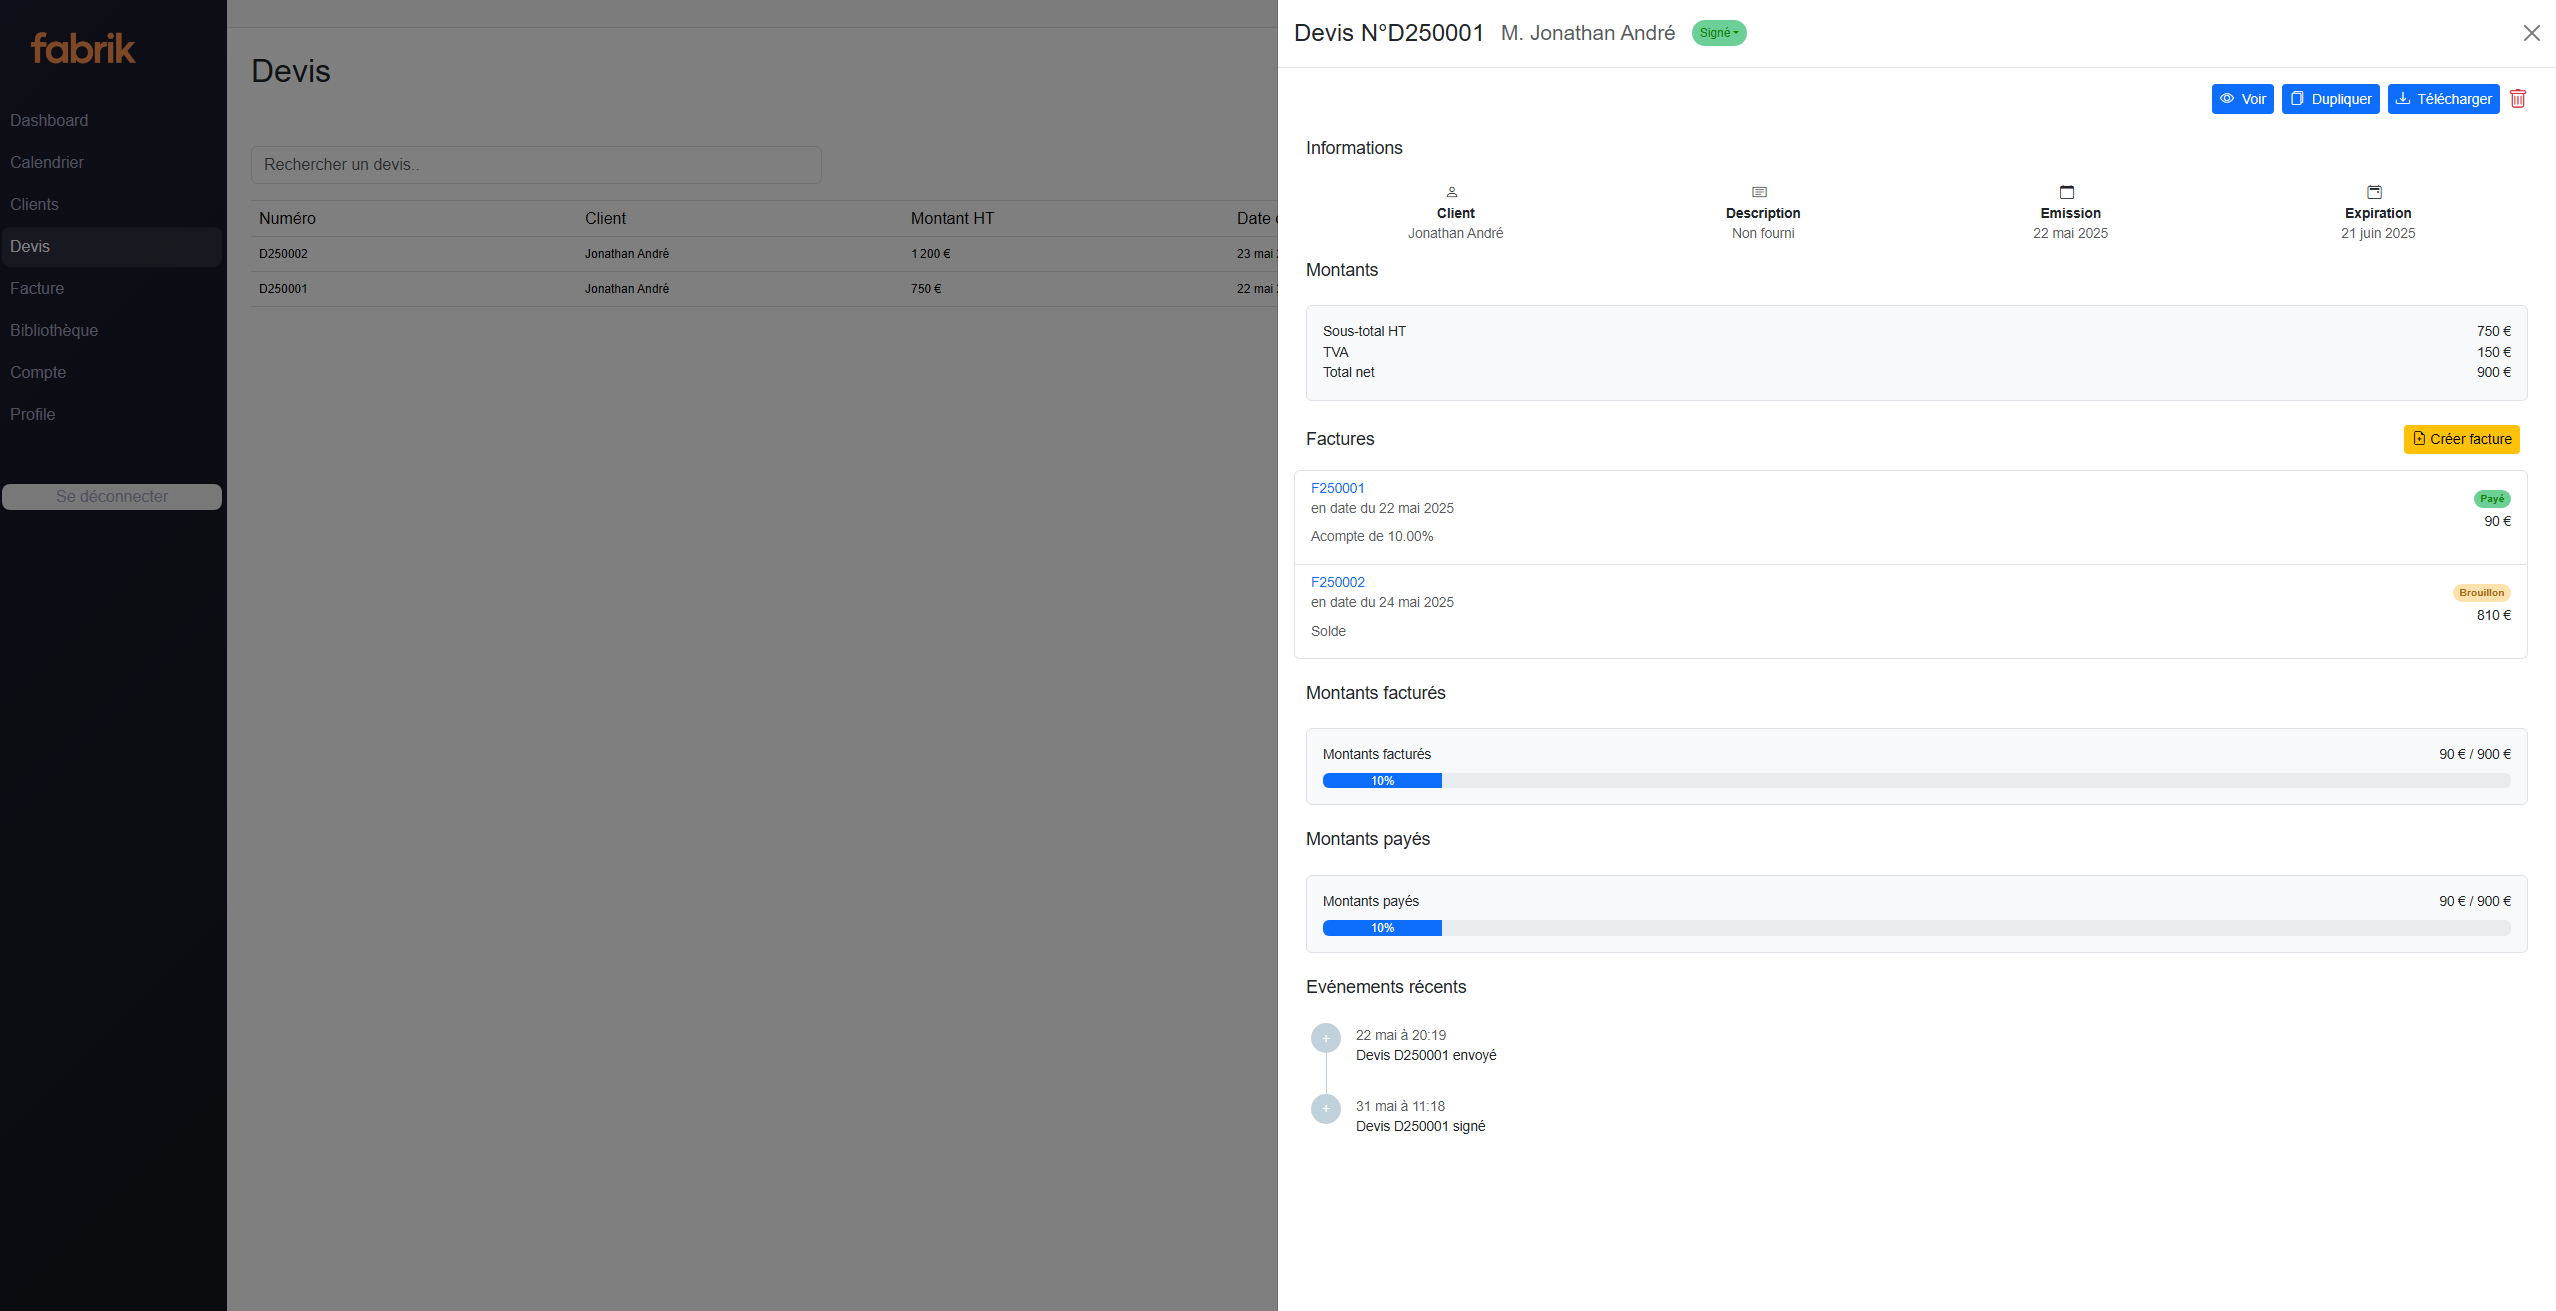Focus the Rechercher un devis field
2556x1311 pixels.
click(x=536, y=165)
